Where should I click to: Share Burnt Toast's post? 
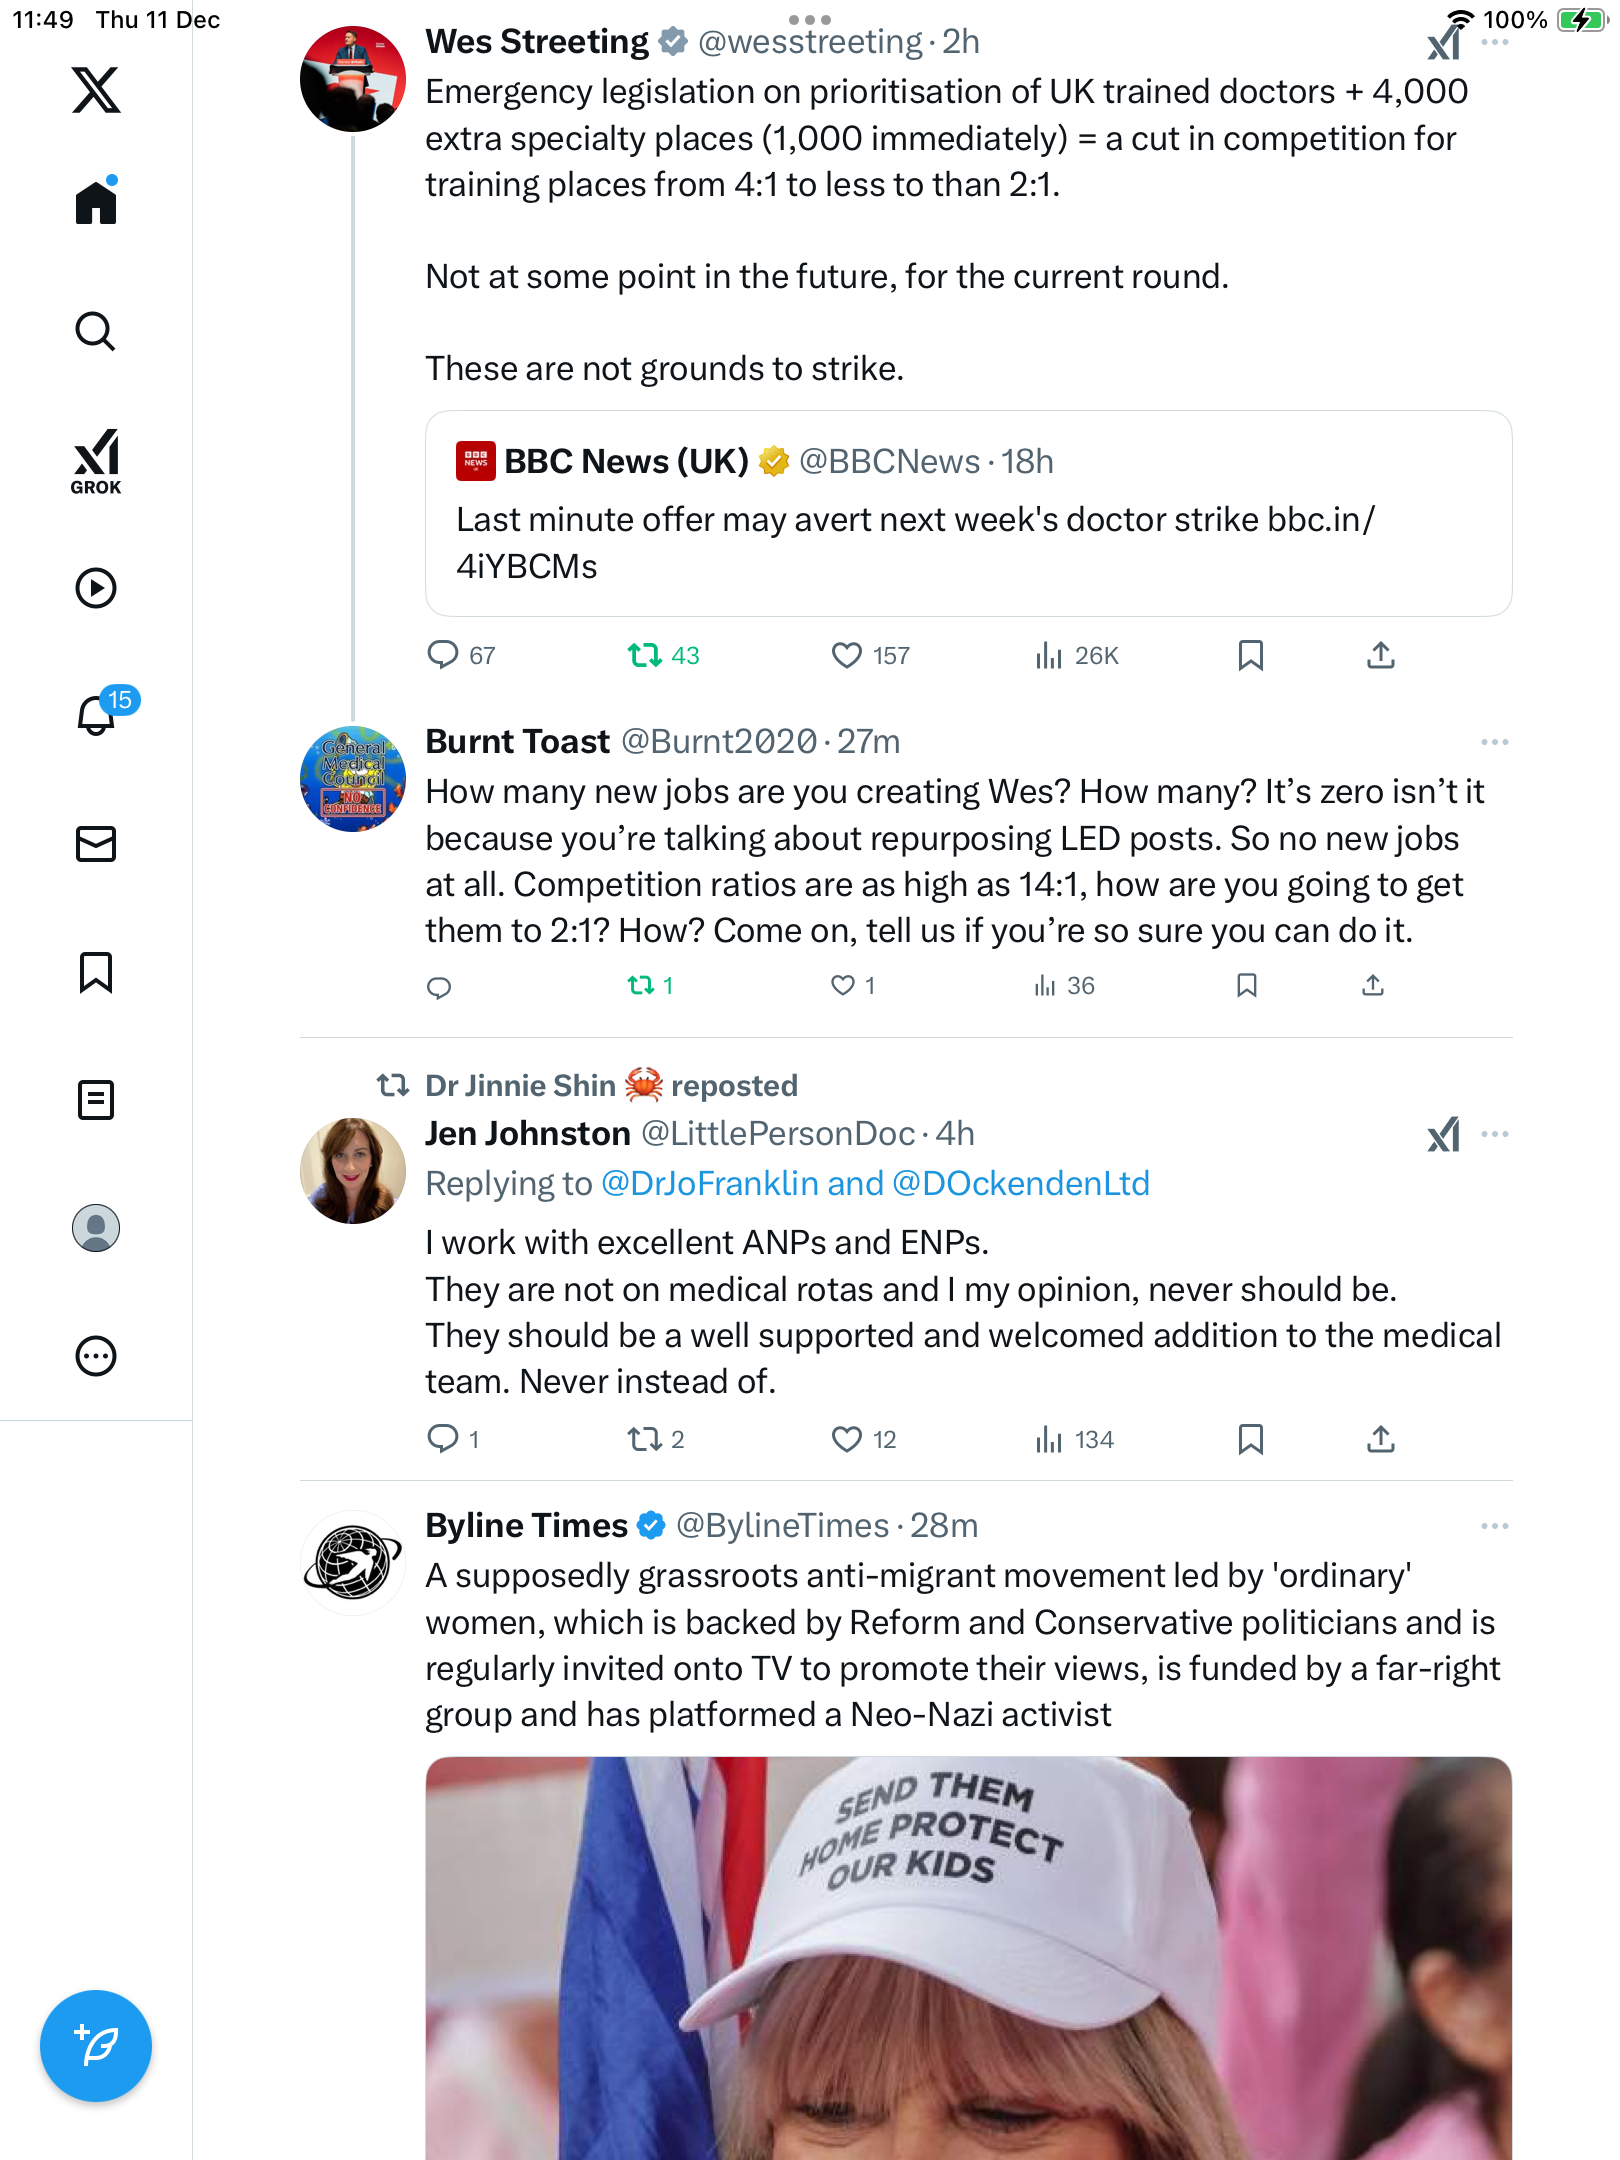point(1373,986)
